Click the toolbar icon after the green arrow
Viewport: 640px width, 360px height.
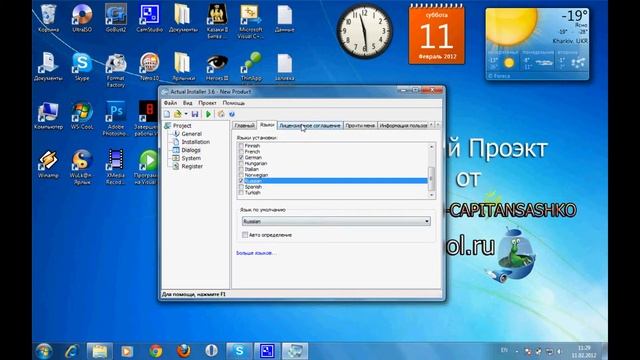pyautogui.click(x=221, y=114)
